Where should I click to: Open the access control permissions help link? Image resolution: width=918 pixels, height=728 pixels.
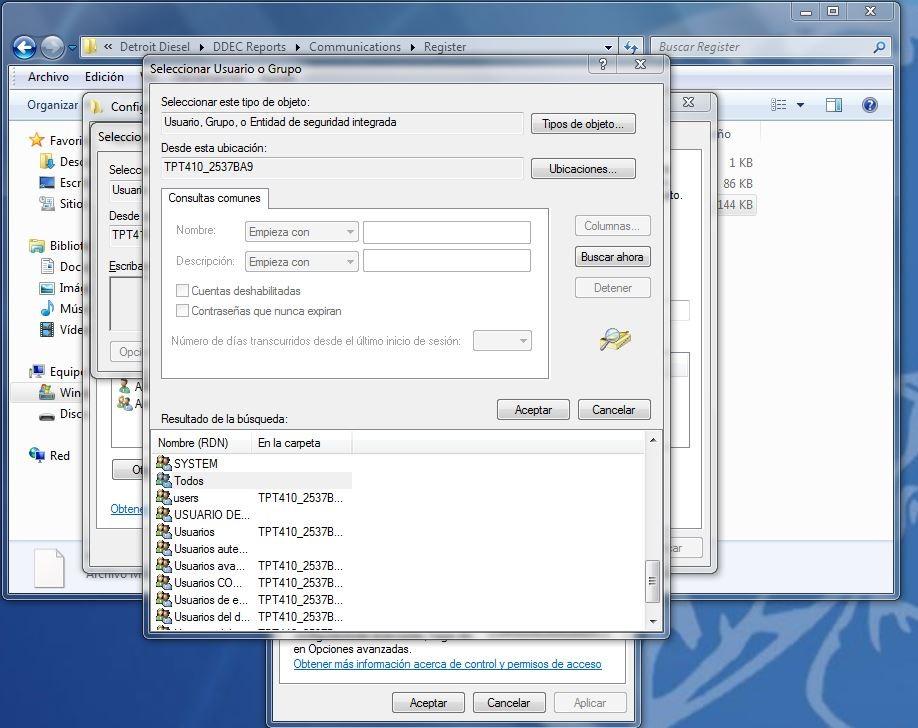point(447,664)
